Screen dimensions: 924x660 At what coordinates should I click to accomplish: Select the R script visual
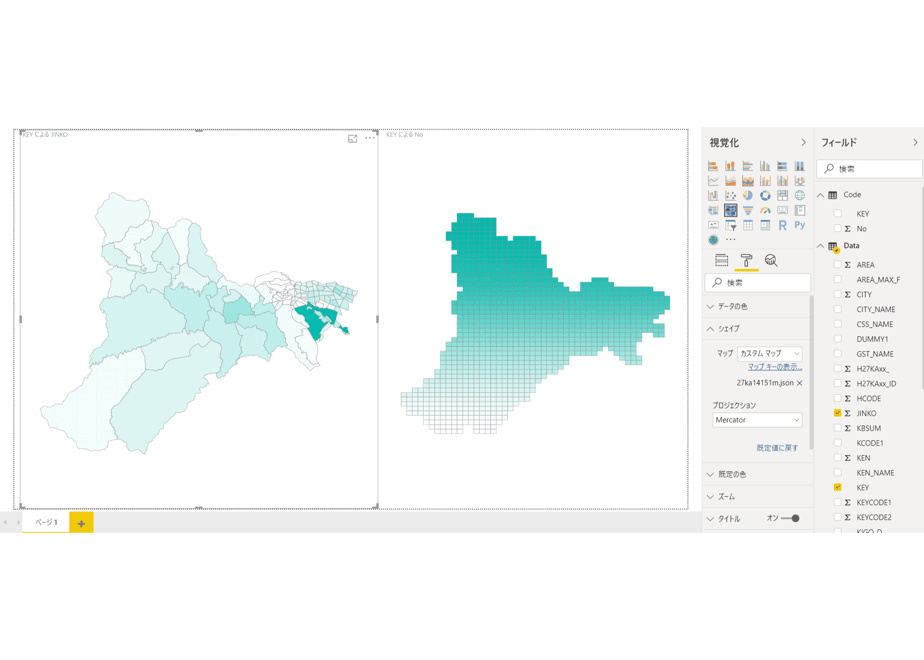783,225
